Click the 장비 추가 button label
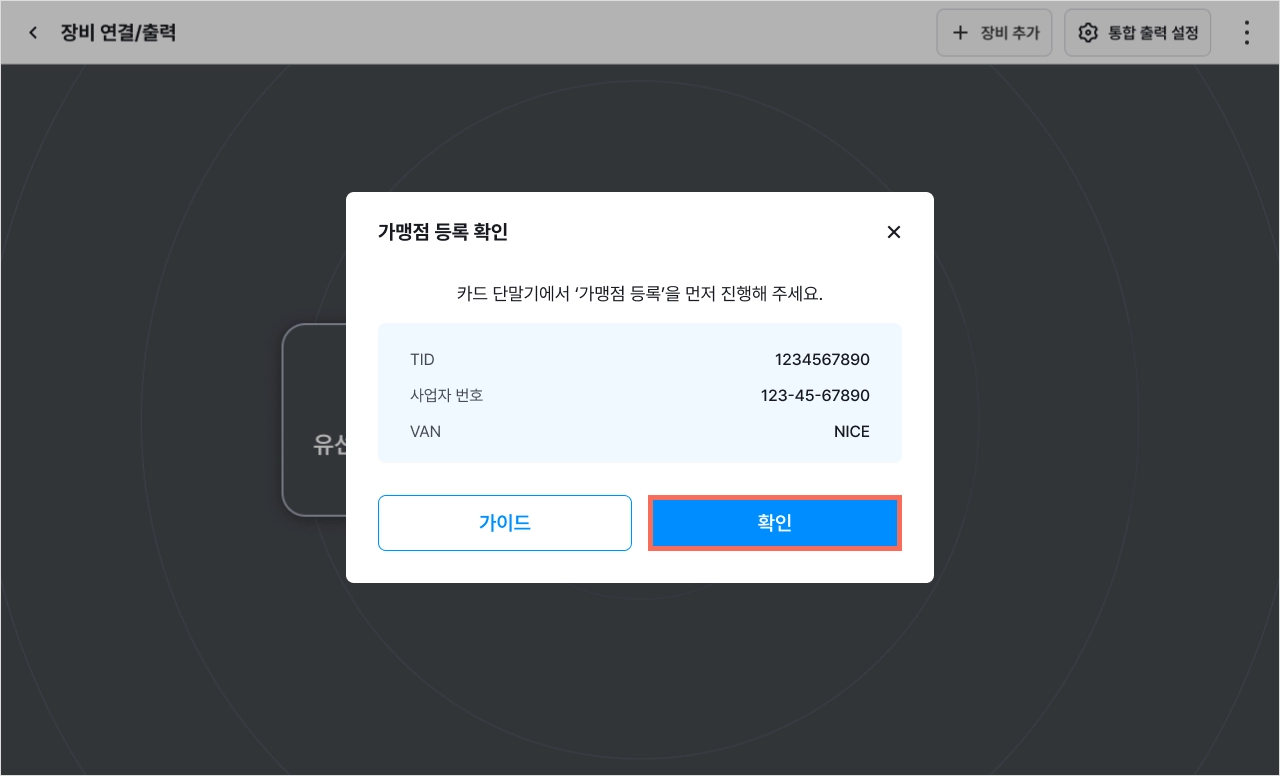1280x776 pixels. tap(1010, 33)
